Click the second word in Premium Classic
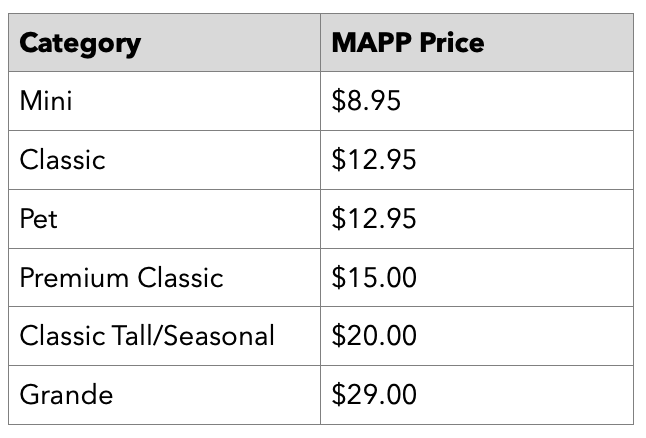646x438 pixels. pyautogui.click(x=180, y=277)
